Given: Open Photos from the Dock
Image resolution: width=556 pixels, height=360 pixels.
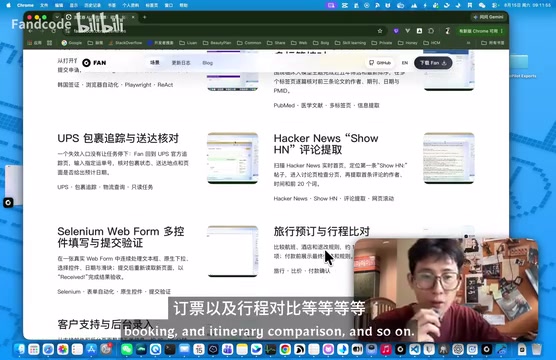Looking at the screenshot, I should click(x=63, y=349).
